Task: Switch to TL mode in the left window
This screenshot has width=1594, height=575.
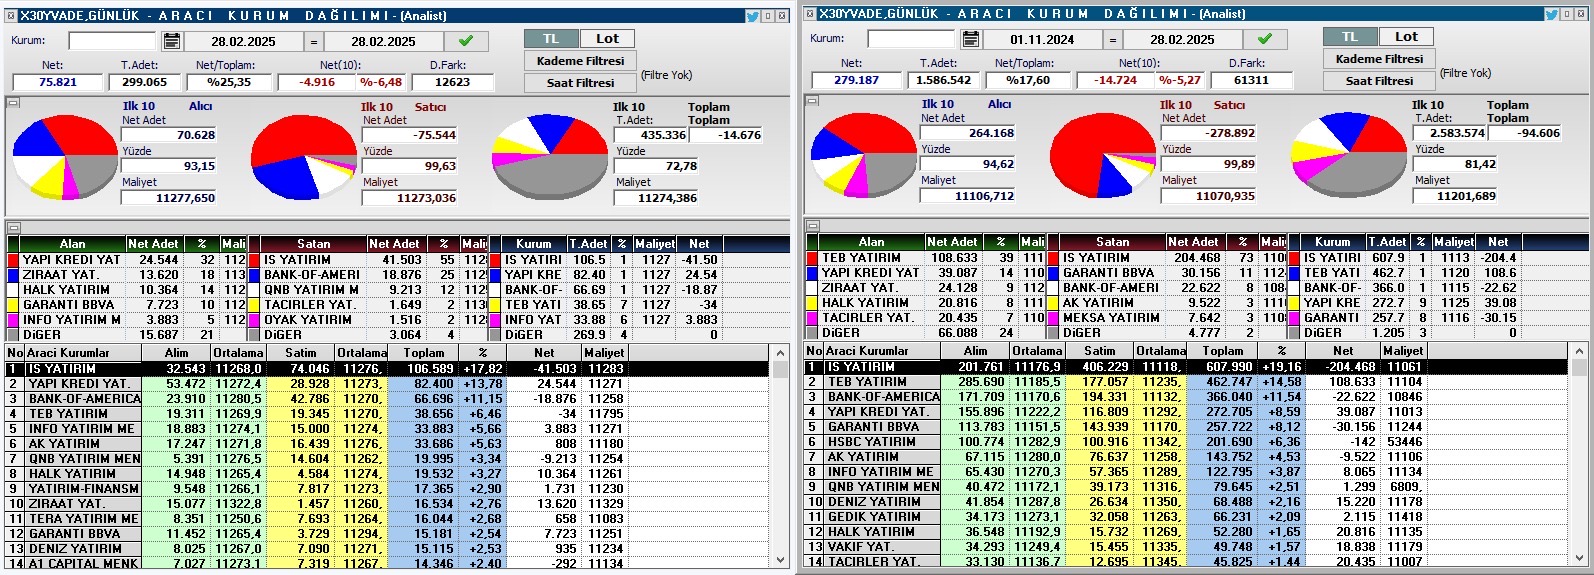Action: tap(551, 38)
